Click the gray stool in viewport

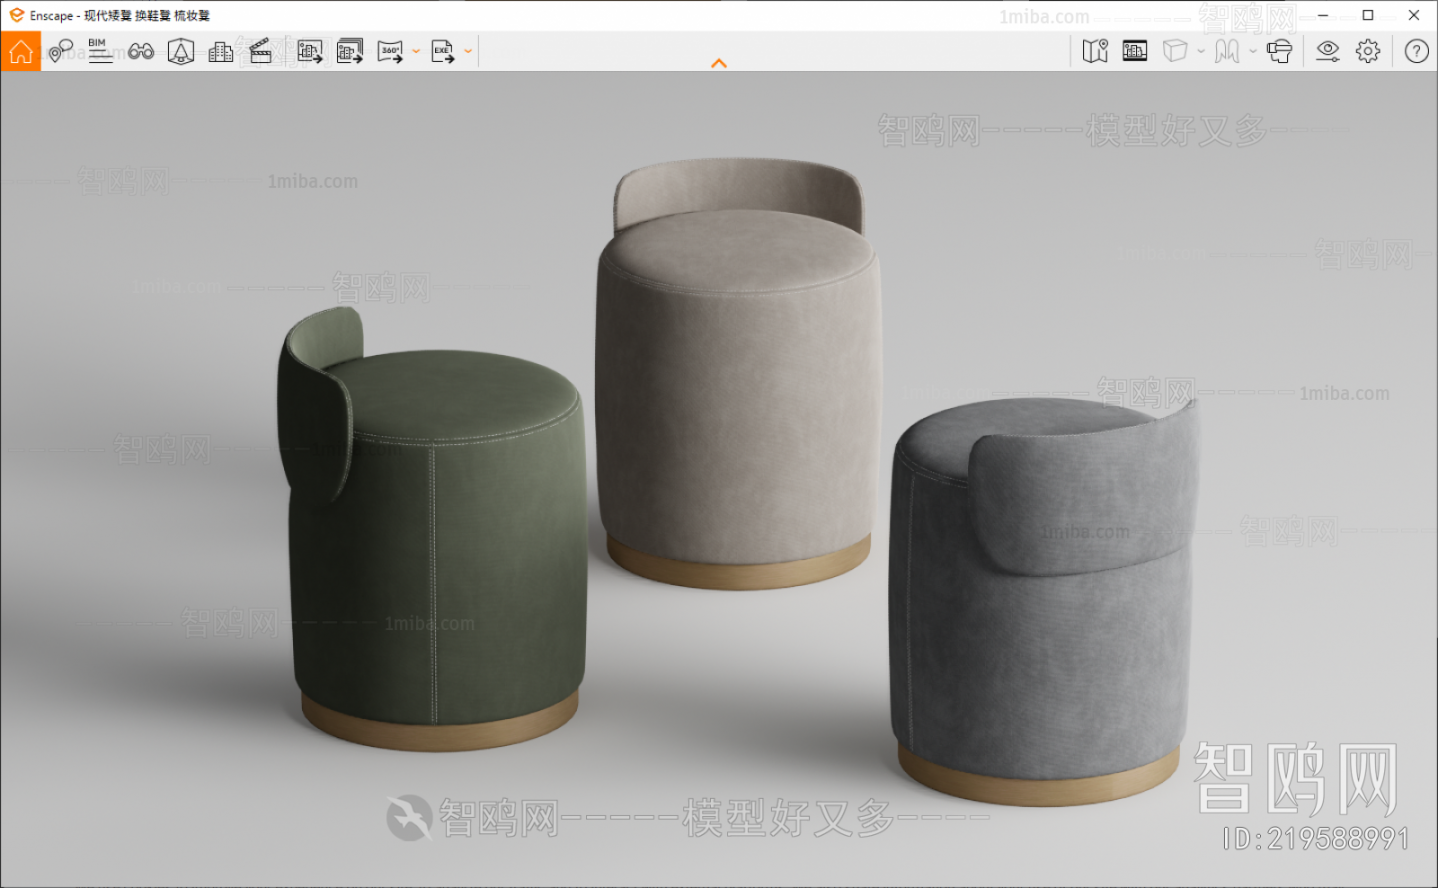click(1043, 600)
